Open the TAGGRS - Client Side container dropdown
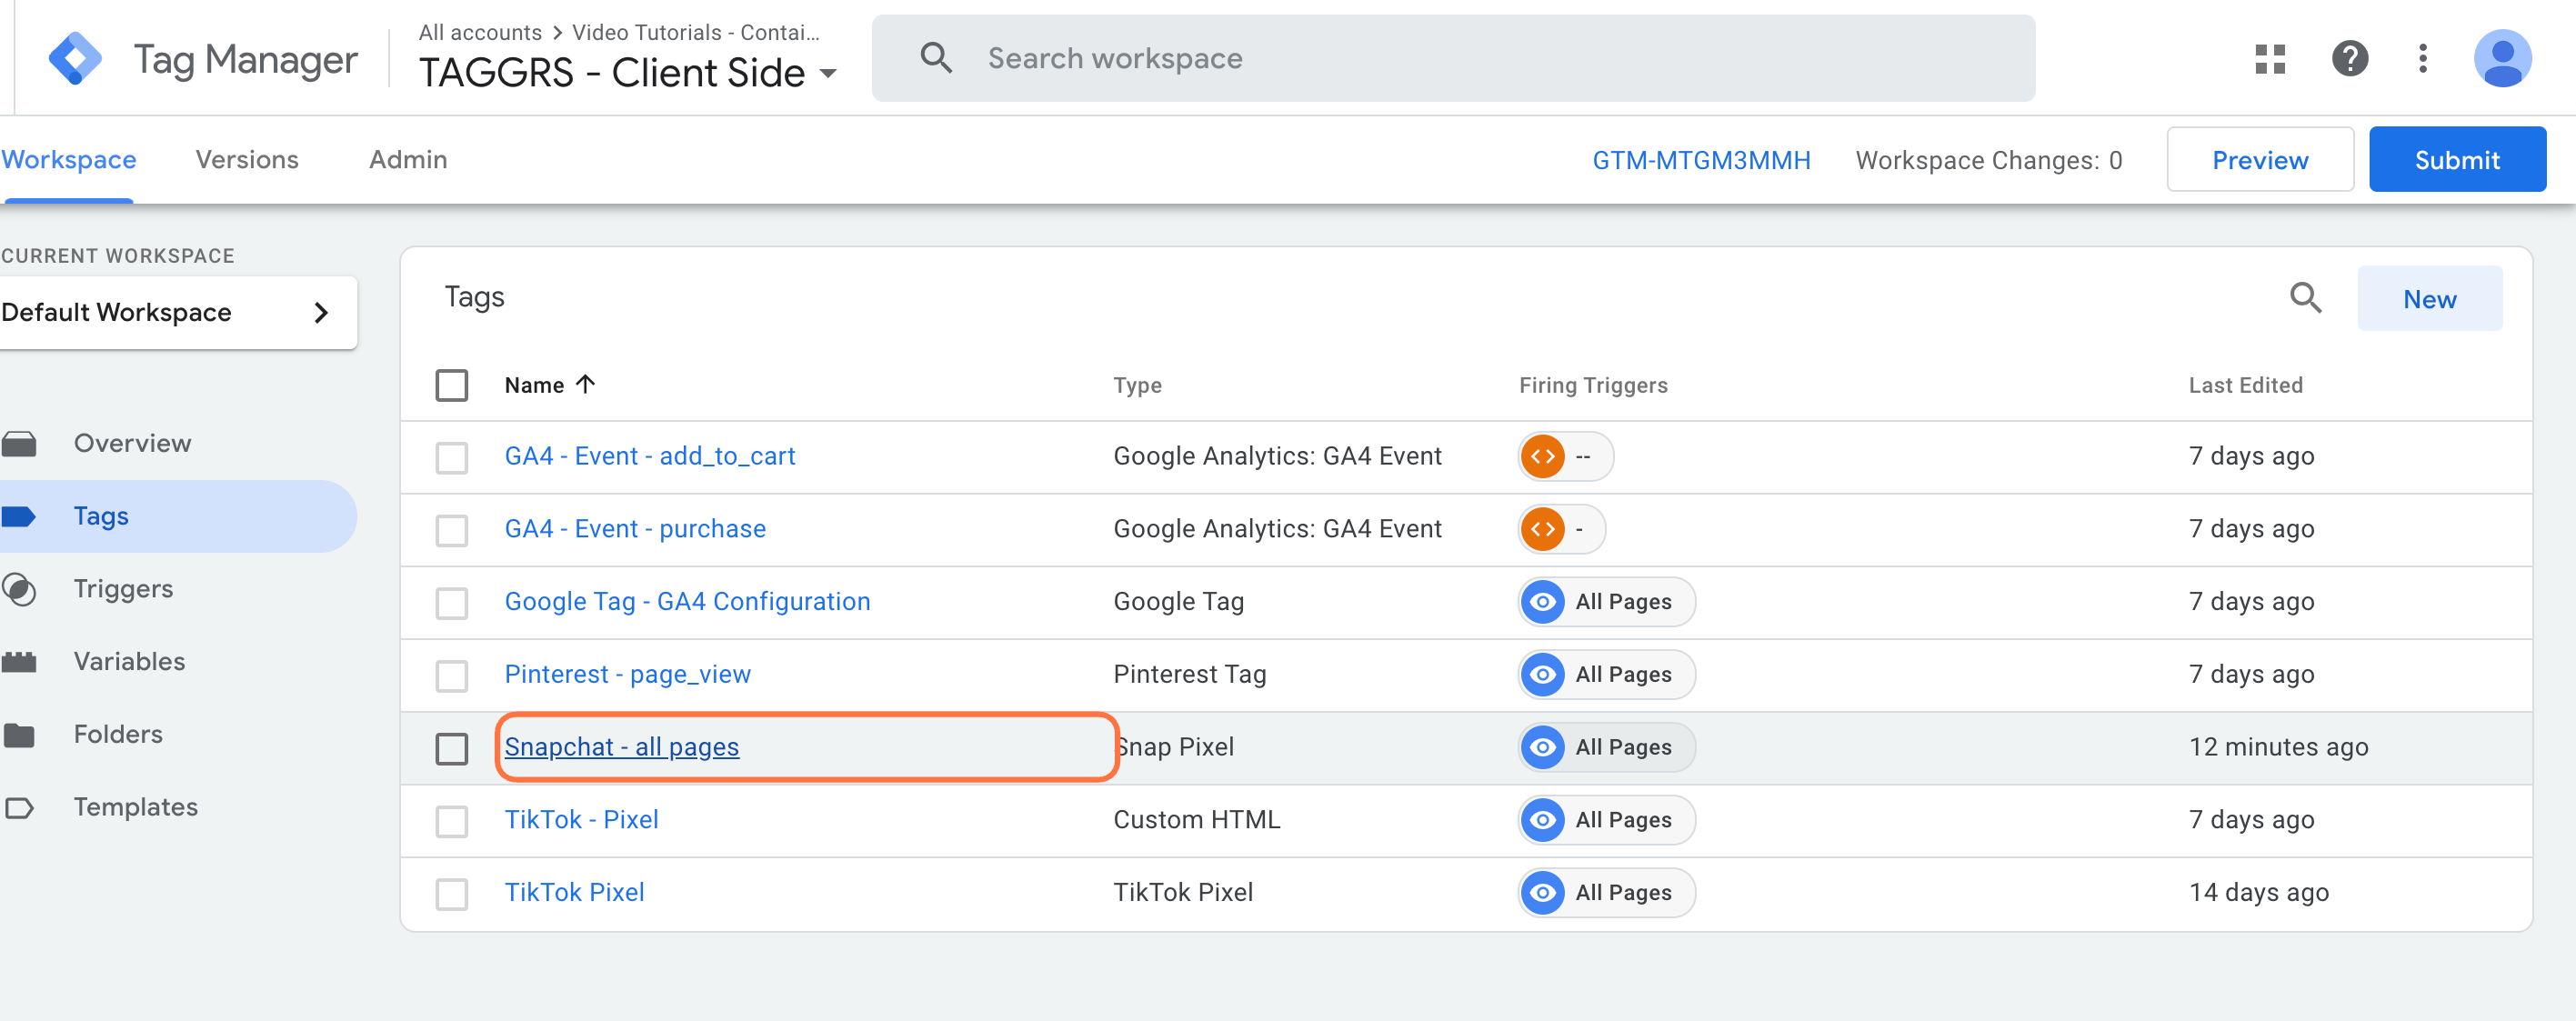This screenshot has width=2576, height=1021. 627,73
